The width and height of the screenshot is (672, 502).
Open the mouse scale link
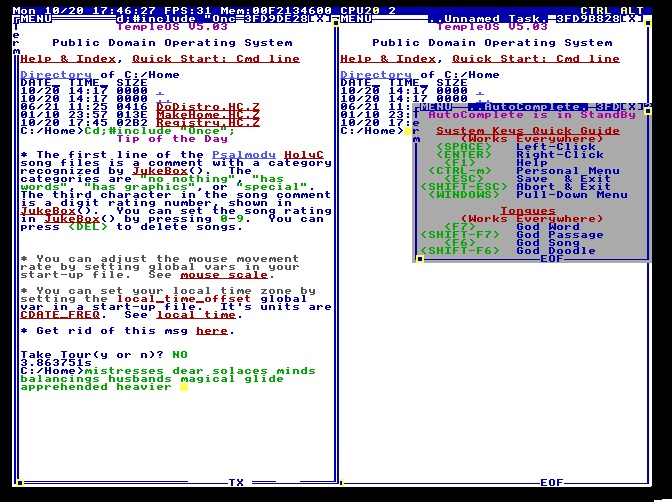(224, 275)
